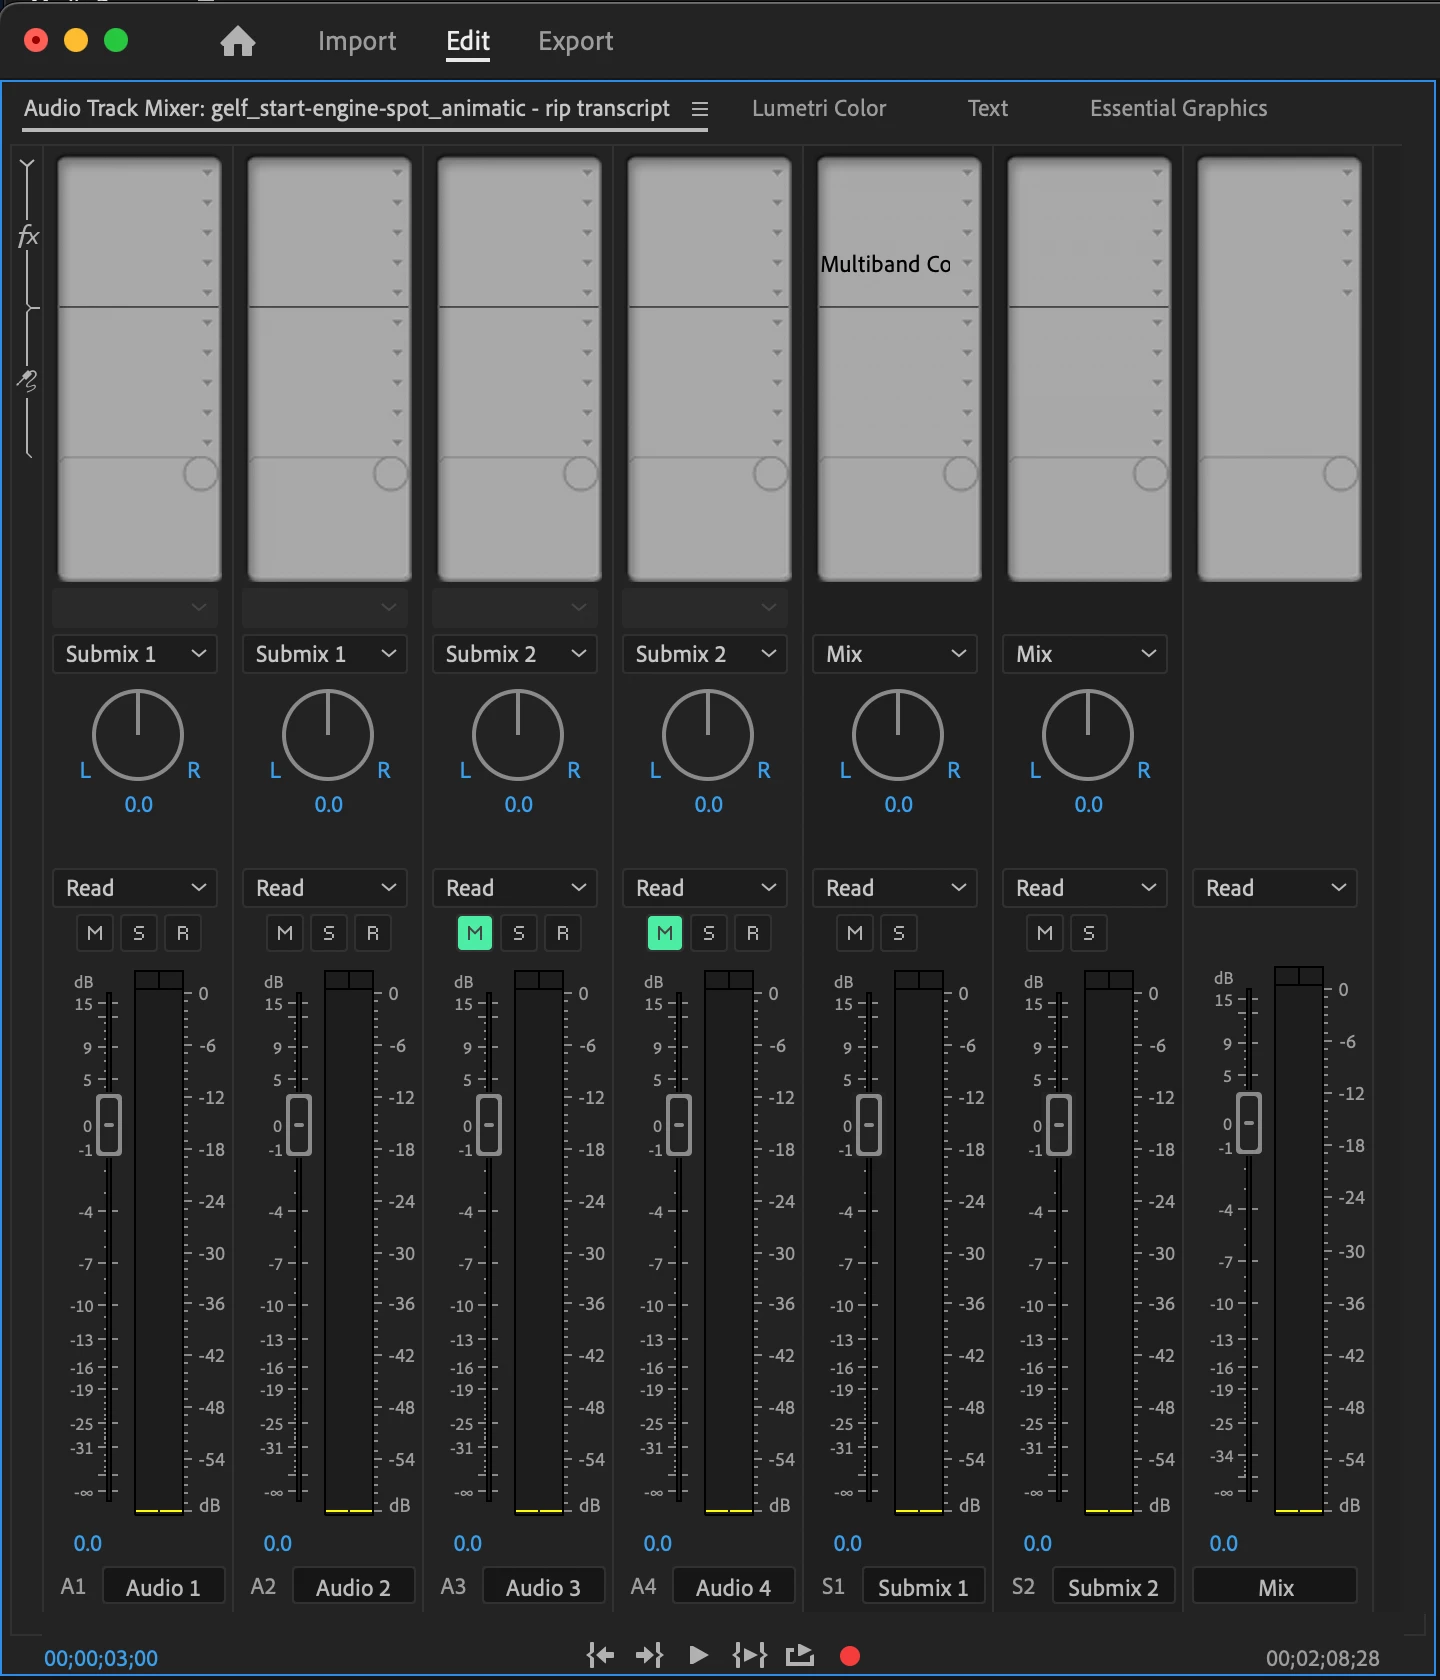Click the Go to In point icon

click(600, 1656)
